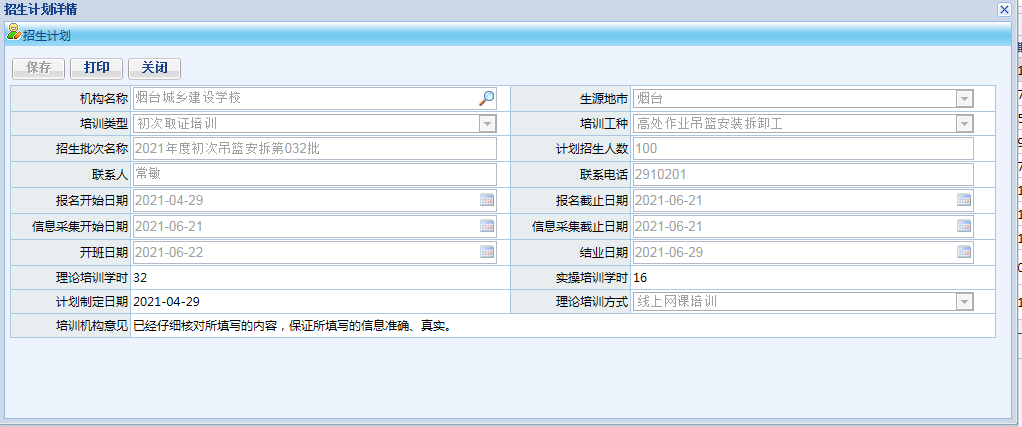This screenshot has width=1022, height=427.
Task: Close the 招生计划详情 dialog window
Action: 1004,9
